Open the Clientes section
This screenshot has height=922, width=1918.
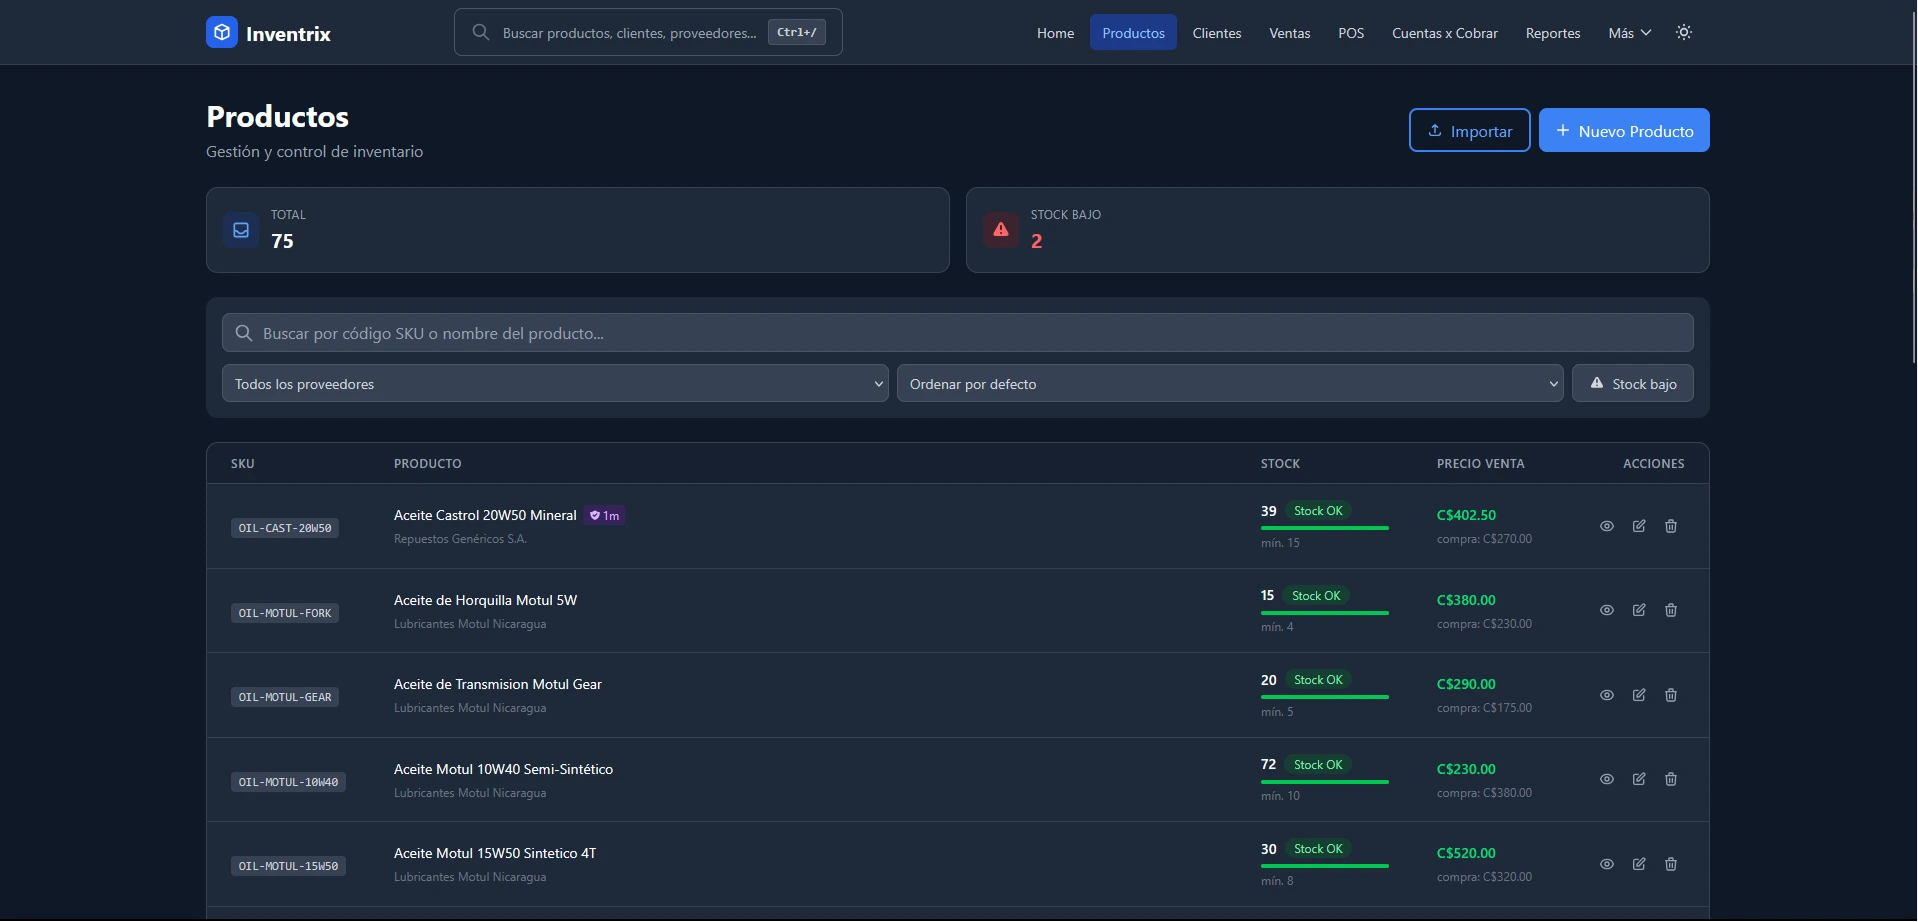pyautogui.click(x=1217, y=33)
